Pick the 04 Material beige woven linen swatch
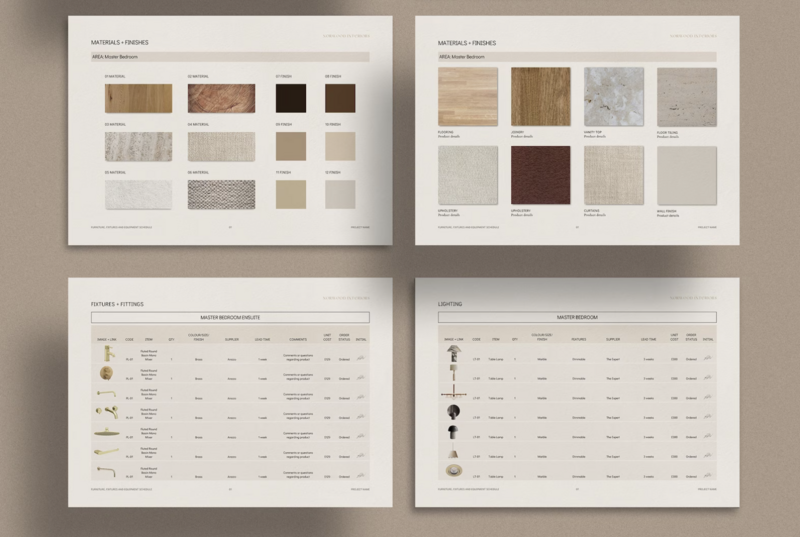Screen dimensions: 800x537 [x=221, y=146]
